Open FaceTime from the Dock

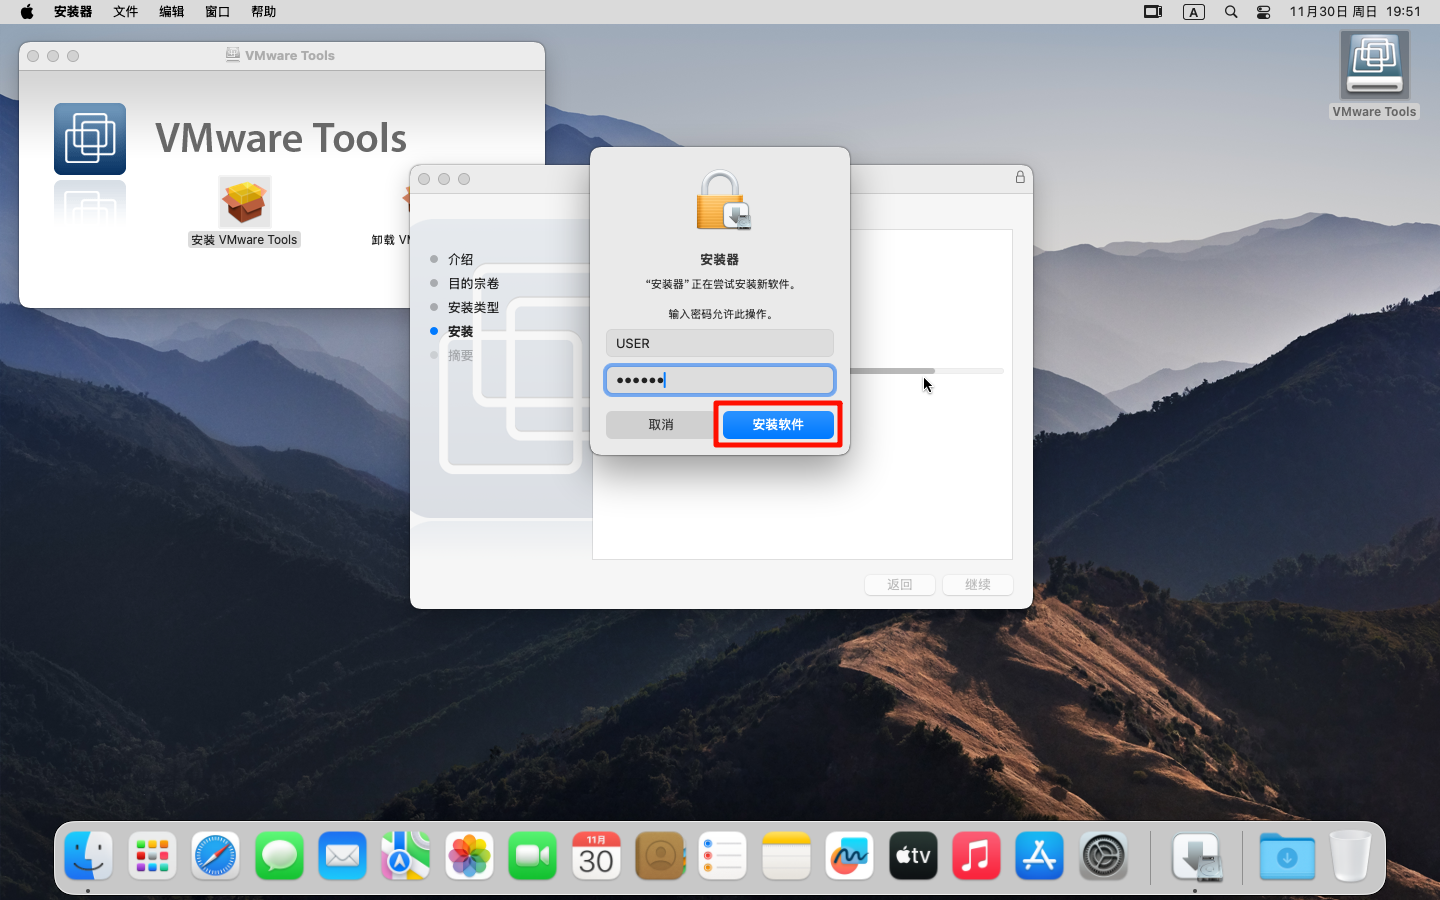point(533,856)
